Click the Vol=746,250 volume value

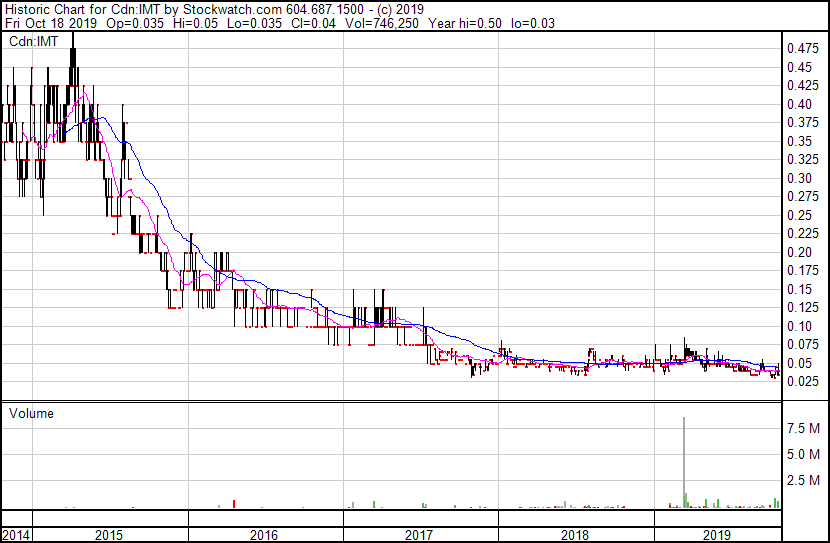382,23
